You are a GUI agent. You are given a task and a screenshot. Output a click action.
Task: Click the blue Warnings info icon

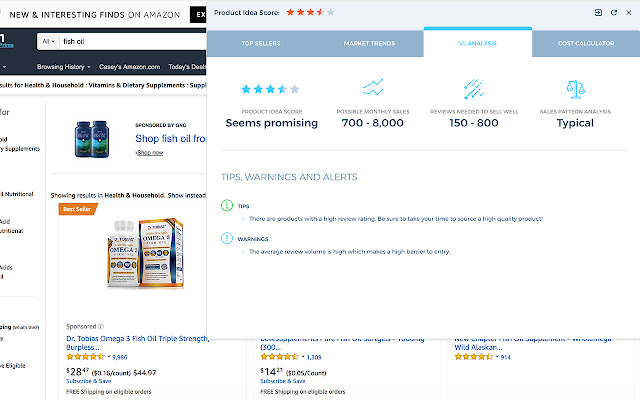point(227,239)
